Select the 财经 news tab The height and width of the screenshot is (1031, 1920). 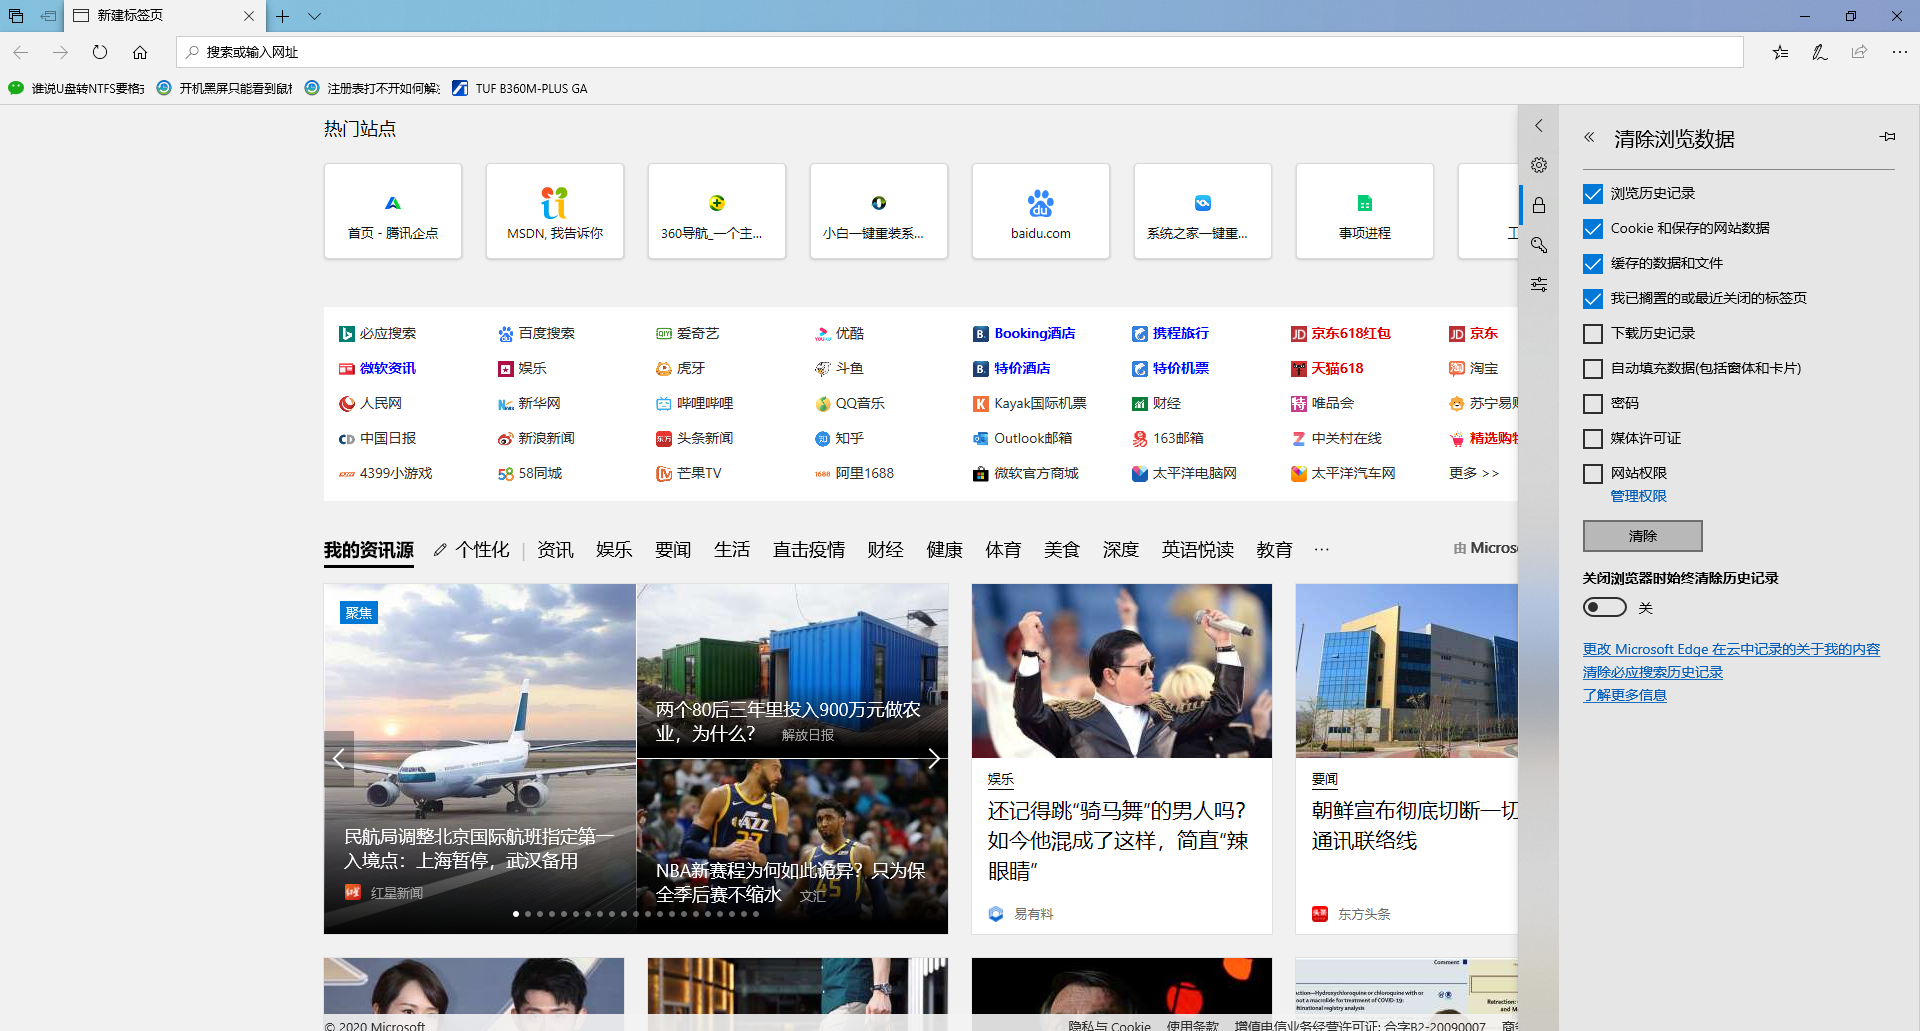pyautogui.click(x=885, y=550)
